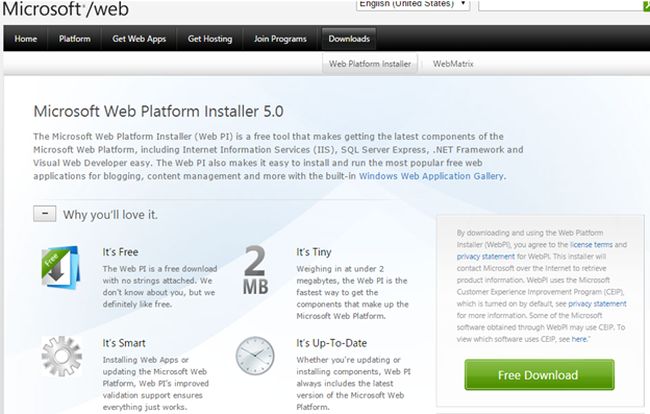The height and width of the screenshot is (414, 650).
Task: Click the Microsoft Web Platform Installer 5.0 heading
Action: click(x=158, y=111)
